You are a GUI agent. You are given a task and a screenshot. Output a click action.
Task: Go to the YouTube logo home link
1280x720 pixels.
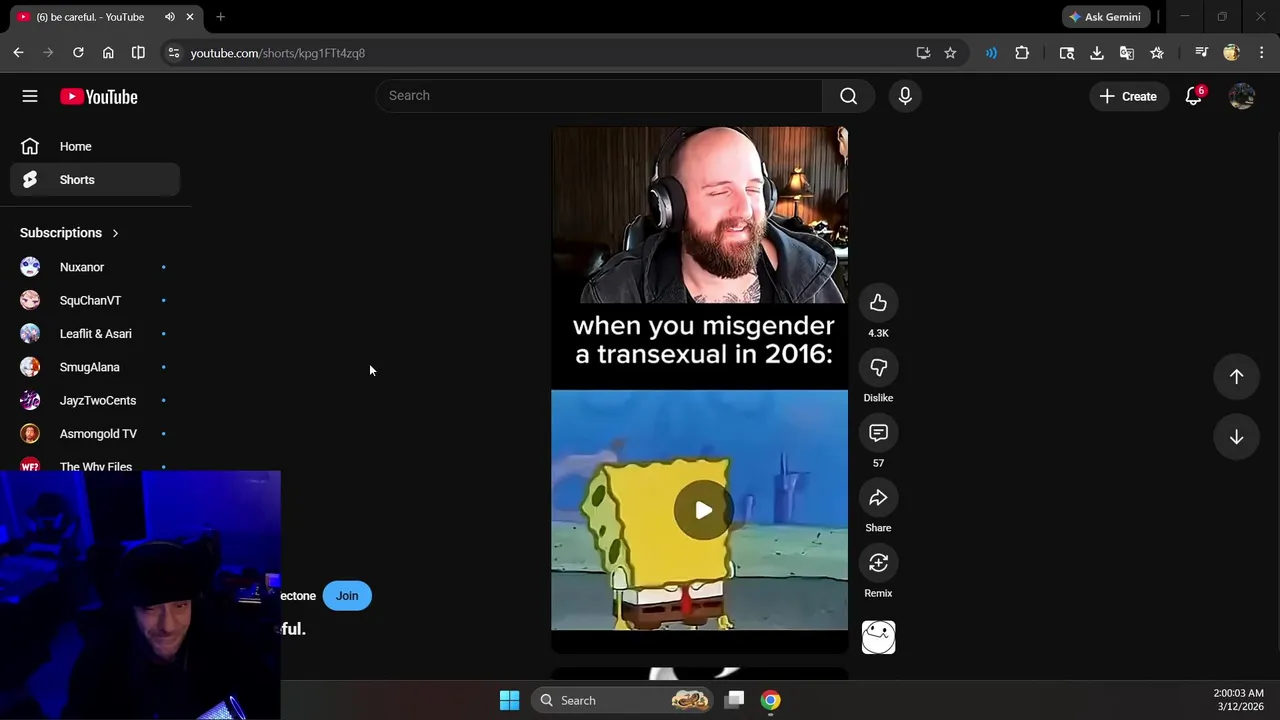pos(98,96)
